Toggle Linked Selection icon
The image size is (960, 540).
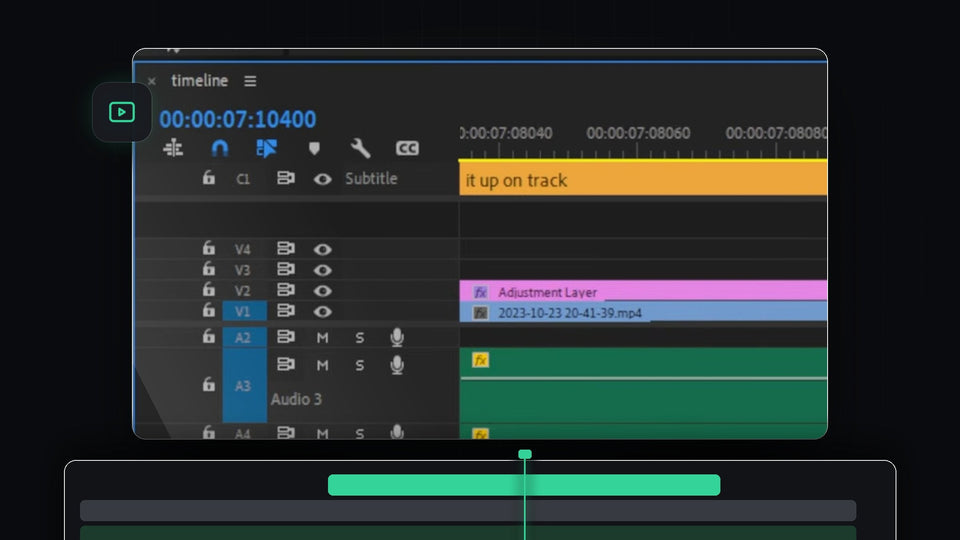[x=266, y=148]
